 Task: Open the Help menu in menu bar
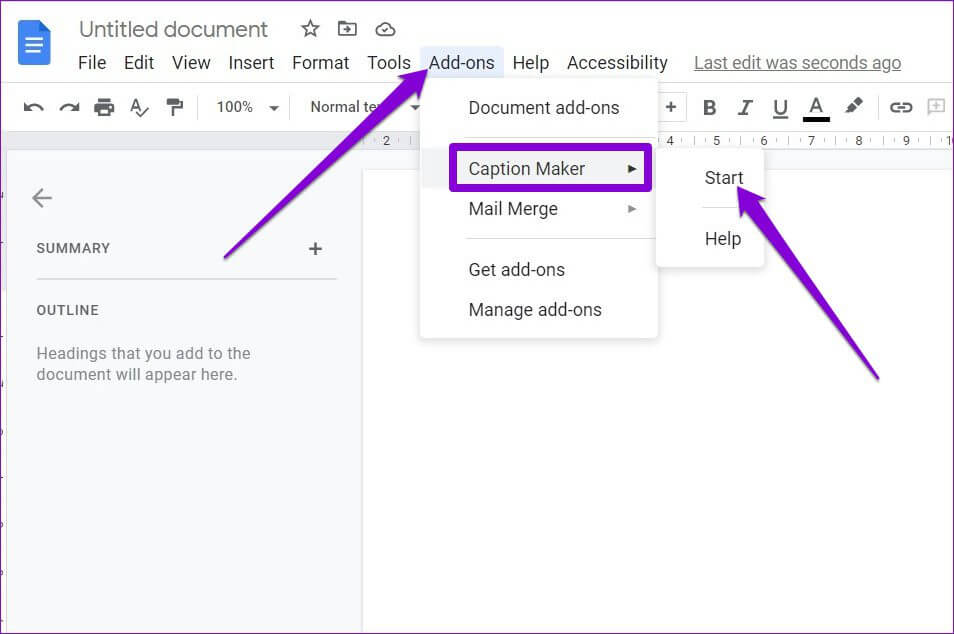[x=531, y=63]
